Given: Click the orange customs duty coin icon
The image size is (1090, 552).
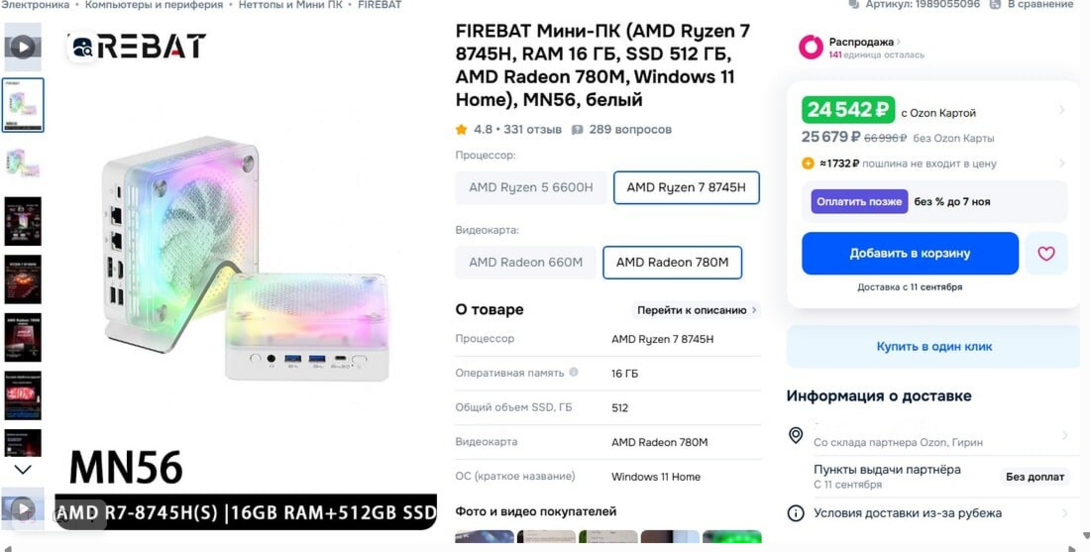Looking at the screenshot, I should pyautogui.click(x=808, y=163).
